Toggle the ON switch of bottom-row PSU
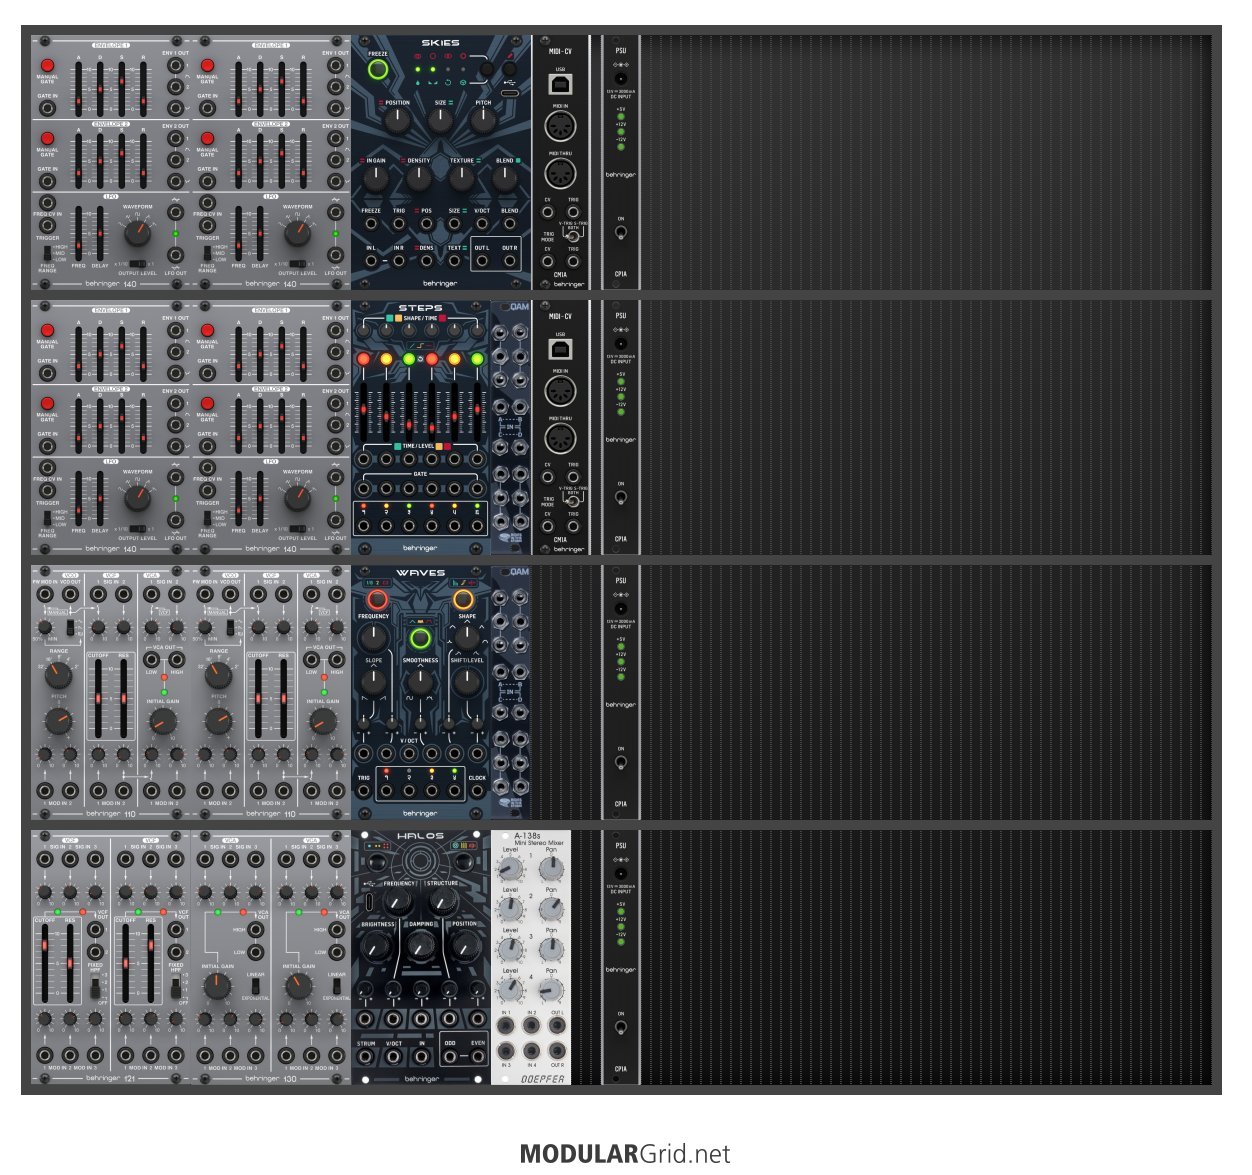1252x1175 pixels. click(621, 1028)
